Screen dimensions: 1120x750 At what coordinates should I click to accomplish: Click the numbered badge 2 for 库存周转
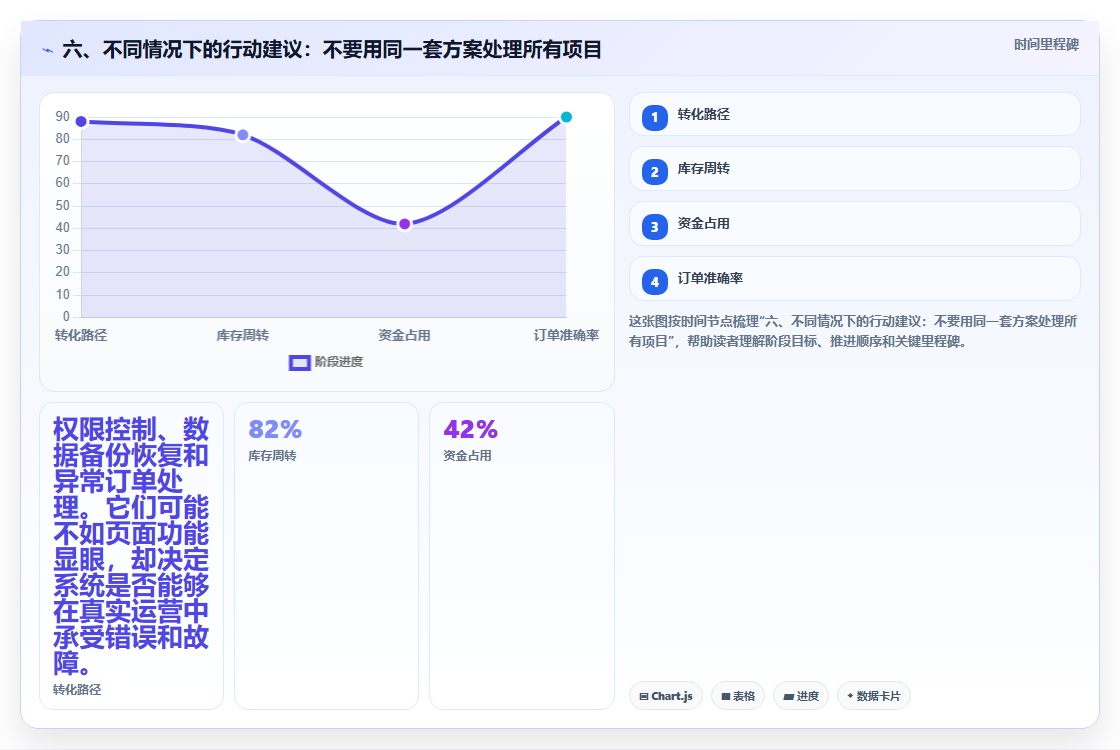654,172
